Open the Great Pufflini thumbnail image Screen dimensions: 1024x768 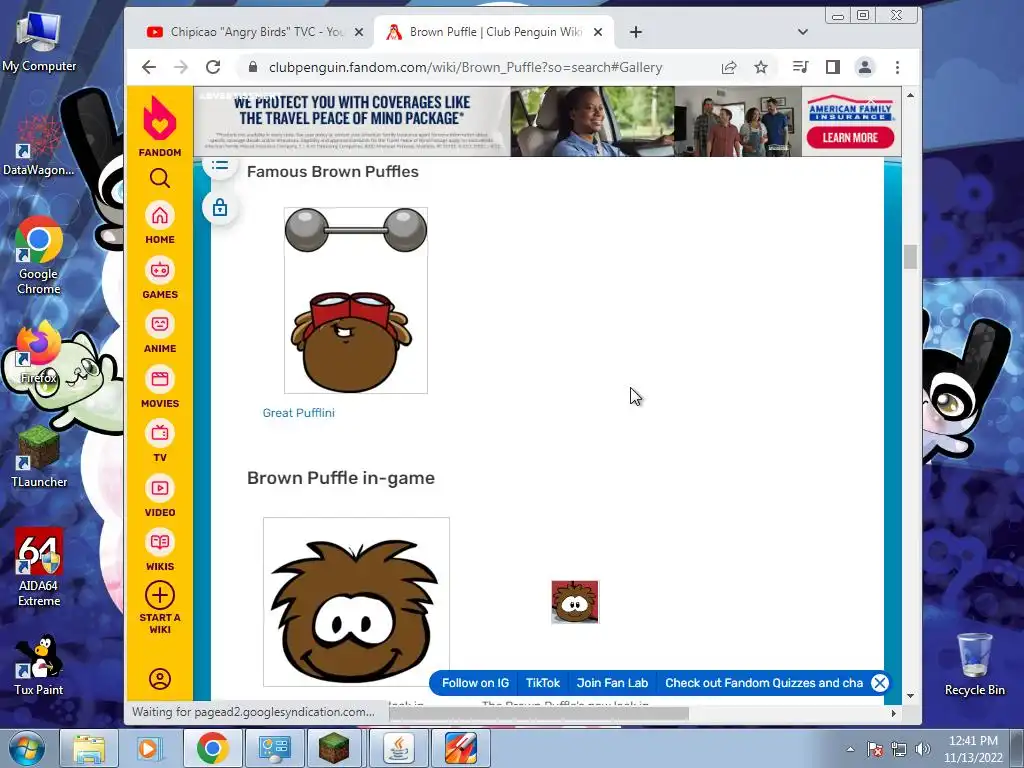tap(356, 300)
